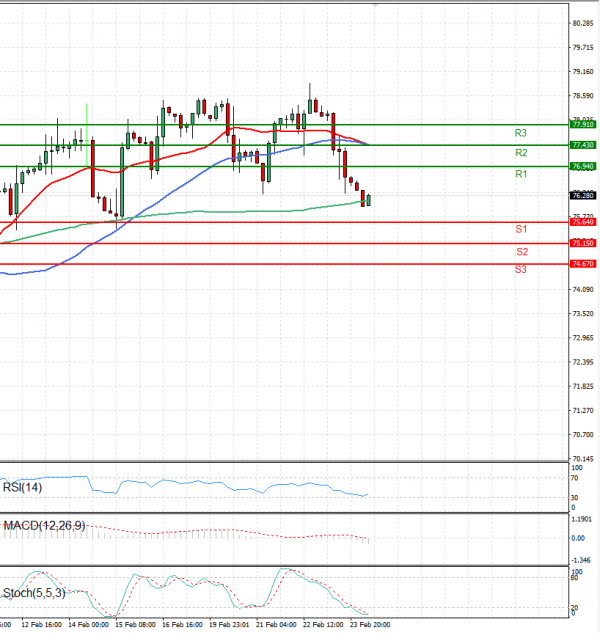Click the 21 Feb 04:00 time label

pyautogui.click(x=276, y=625)
